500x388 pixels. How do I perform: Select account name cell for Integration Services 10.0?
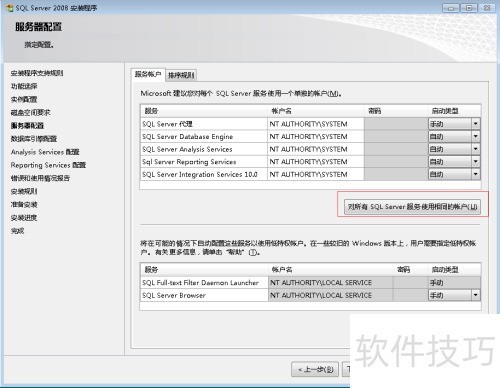pyautogui.click(x=315, y=174)
